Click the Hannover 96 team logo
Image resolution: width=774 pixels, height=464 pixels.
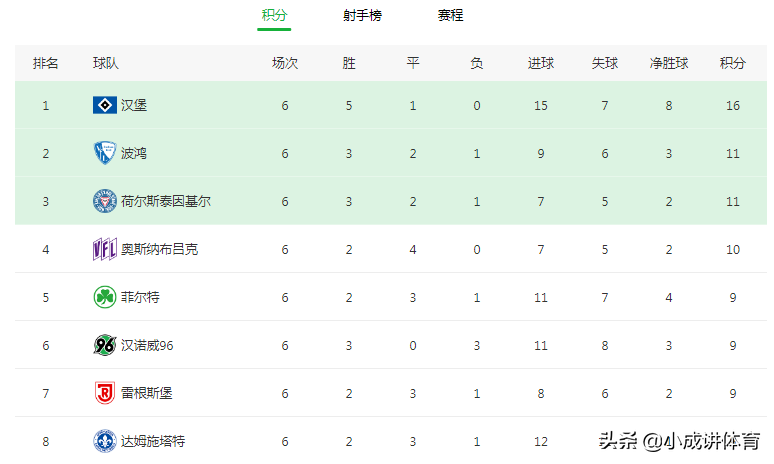(105, 345)
